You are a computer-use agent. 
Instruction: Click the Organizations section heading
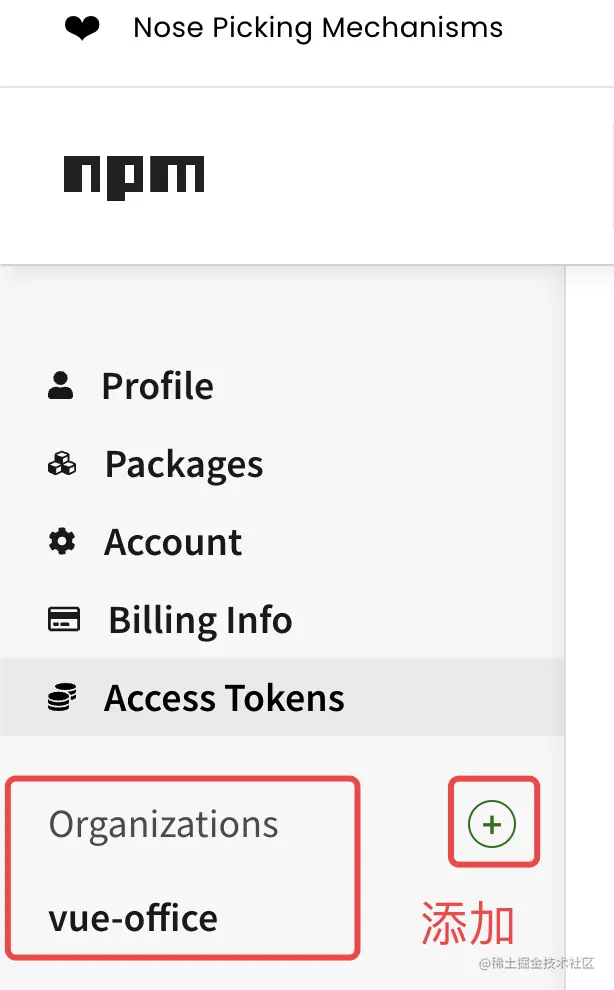[x=164, y=824]
